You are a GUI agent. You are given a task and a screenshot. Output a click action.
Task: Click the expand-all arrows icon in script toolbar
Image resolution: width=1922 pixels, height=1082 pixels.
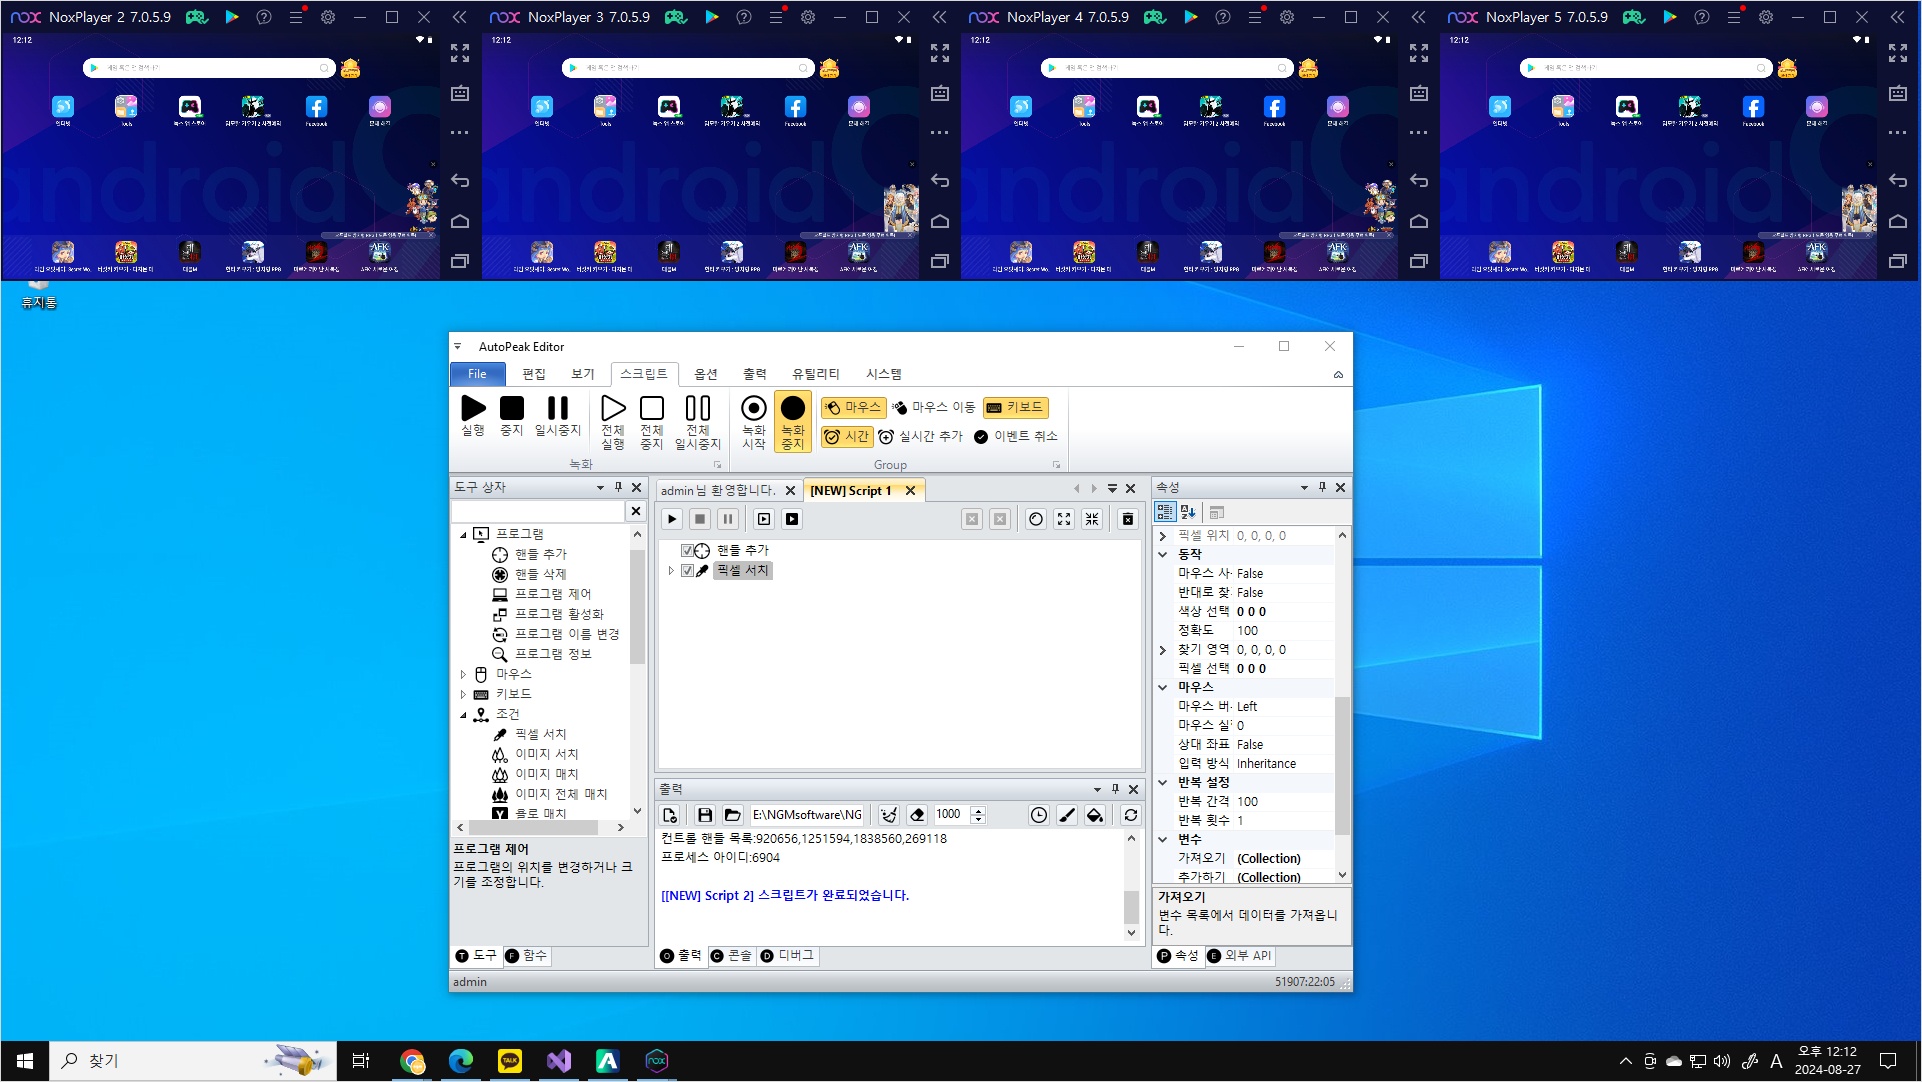click(x=1064, y=519)
